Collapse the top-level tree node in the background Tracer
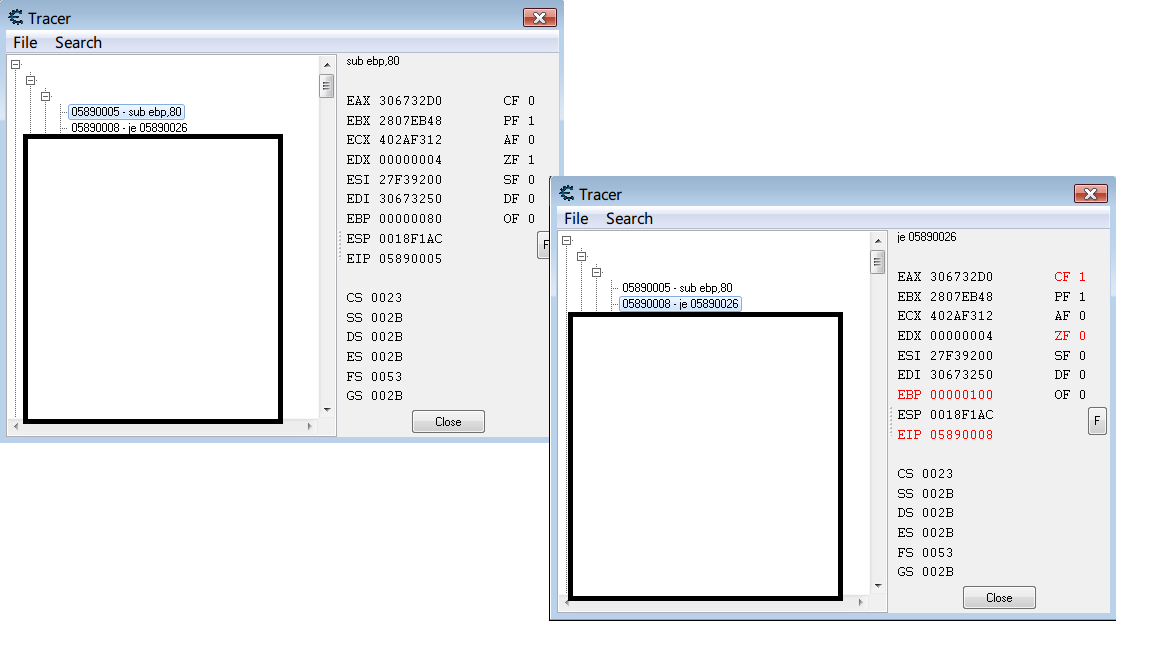 click(x=15, y=65)
